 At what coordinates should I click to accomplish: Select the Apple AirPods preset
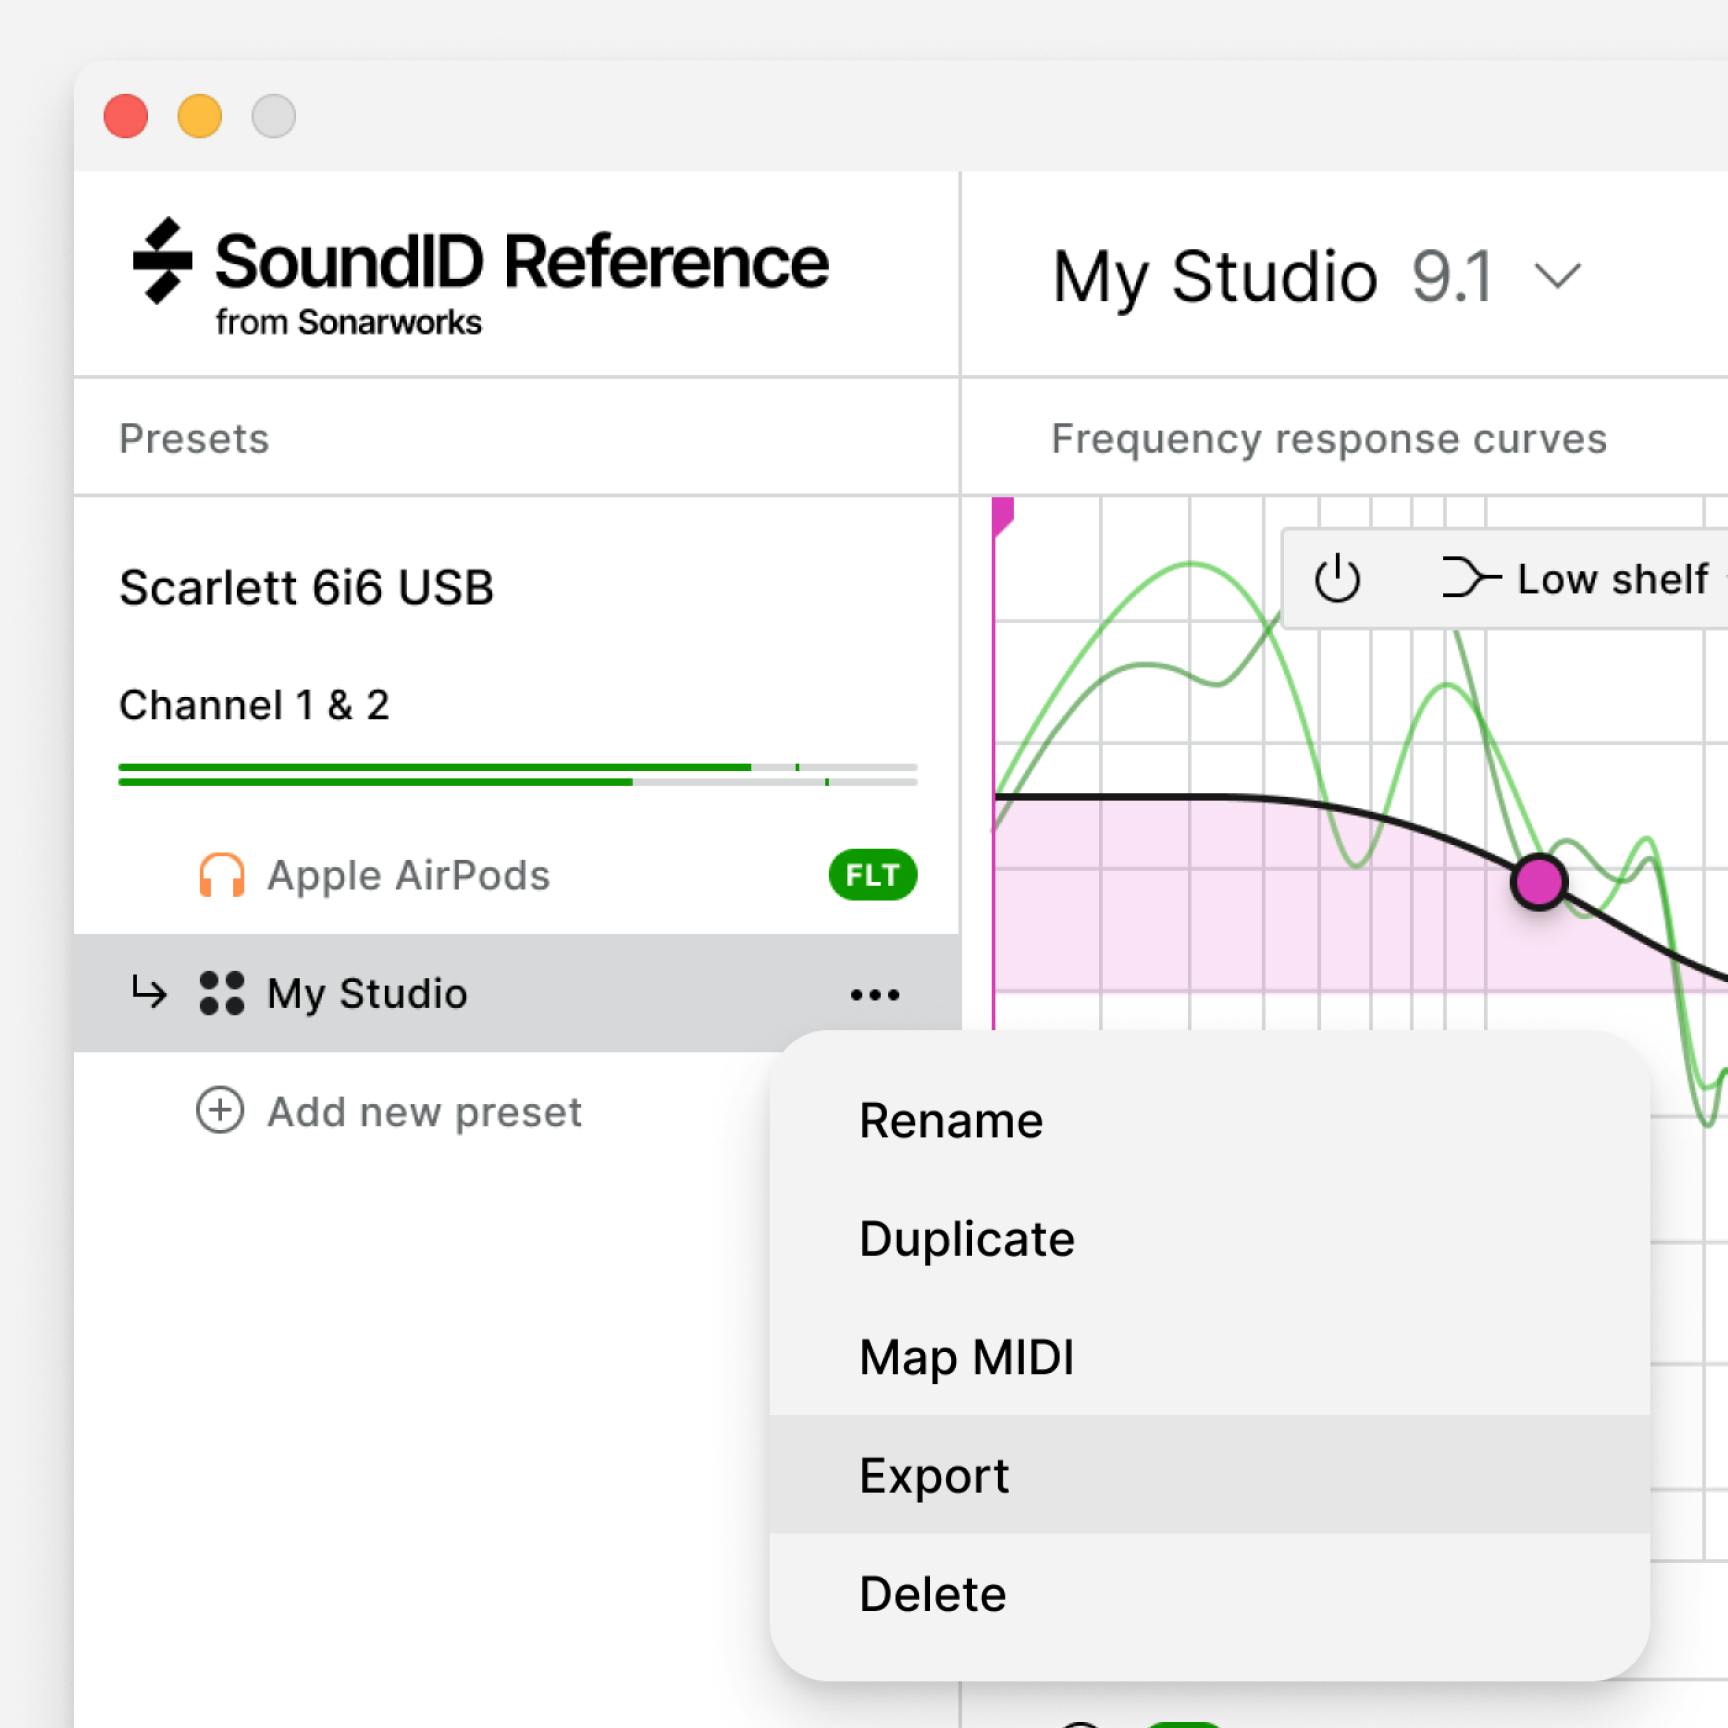tap(408, 876)
